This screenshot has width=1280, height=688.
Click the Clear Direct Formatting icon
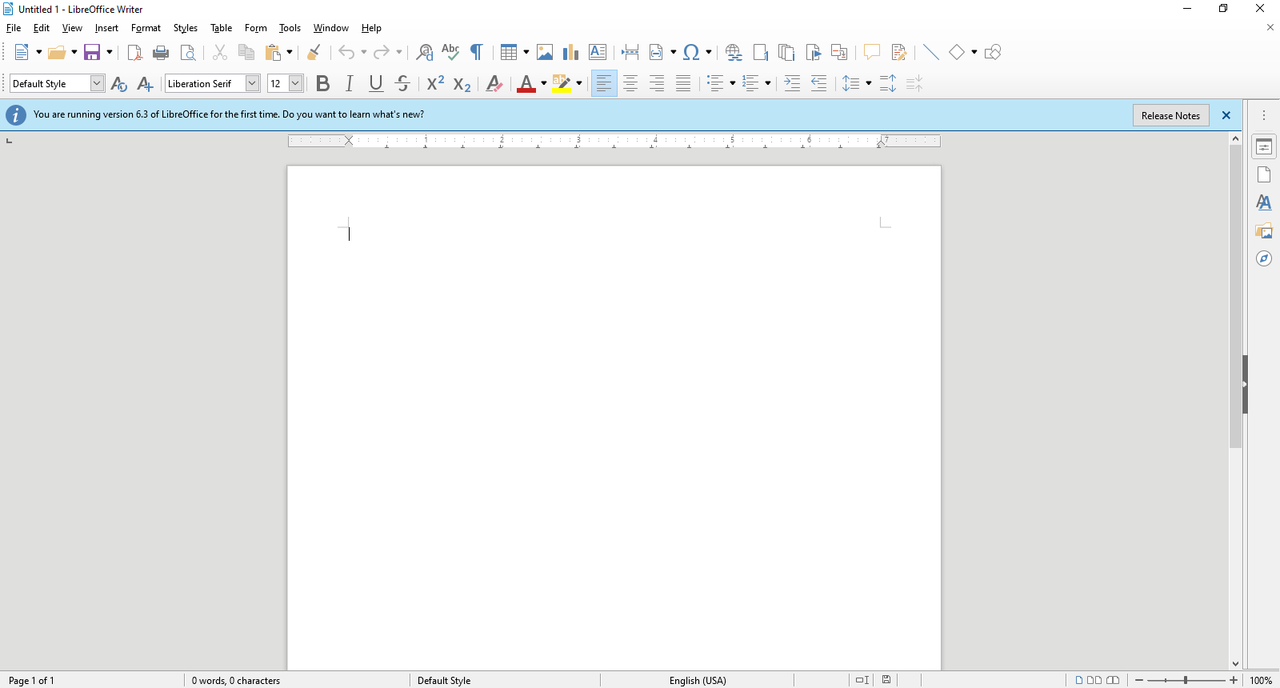[494, 84]
